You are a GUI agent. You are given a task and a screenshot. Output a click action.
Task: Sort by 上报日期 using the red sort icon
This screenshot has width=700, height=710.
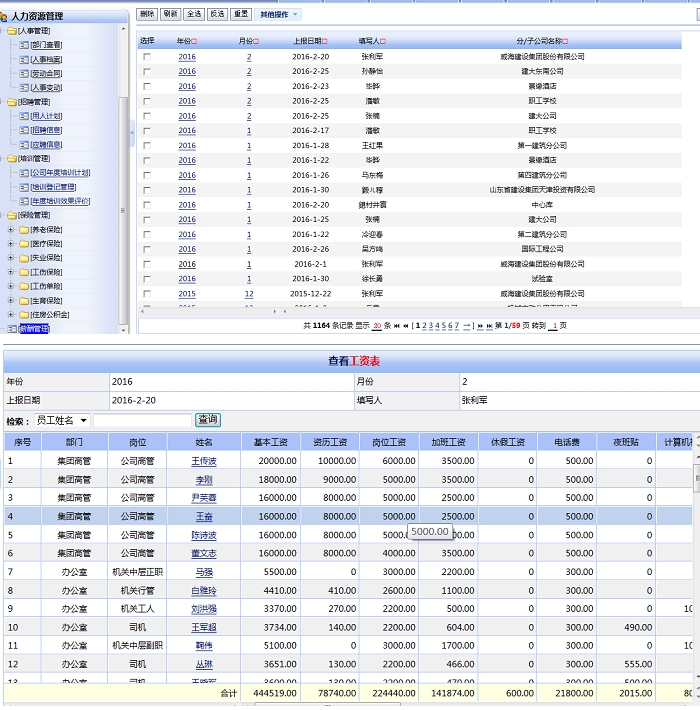(325, 41)
